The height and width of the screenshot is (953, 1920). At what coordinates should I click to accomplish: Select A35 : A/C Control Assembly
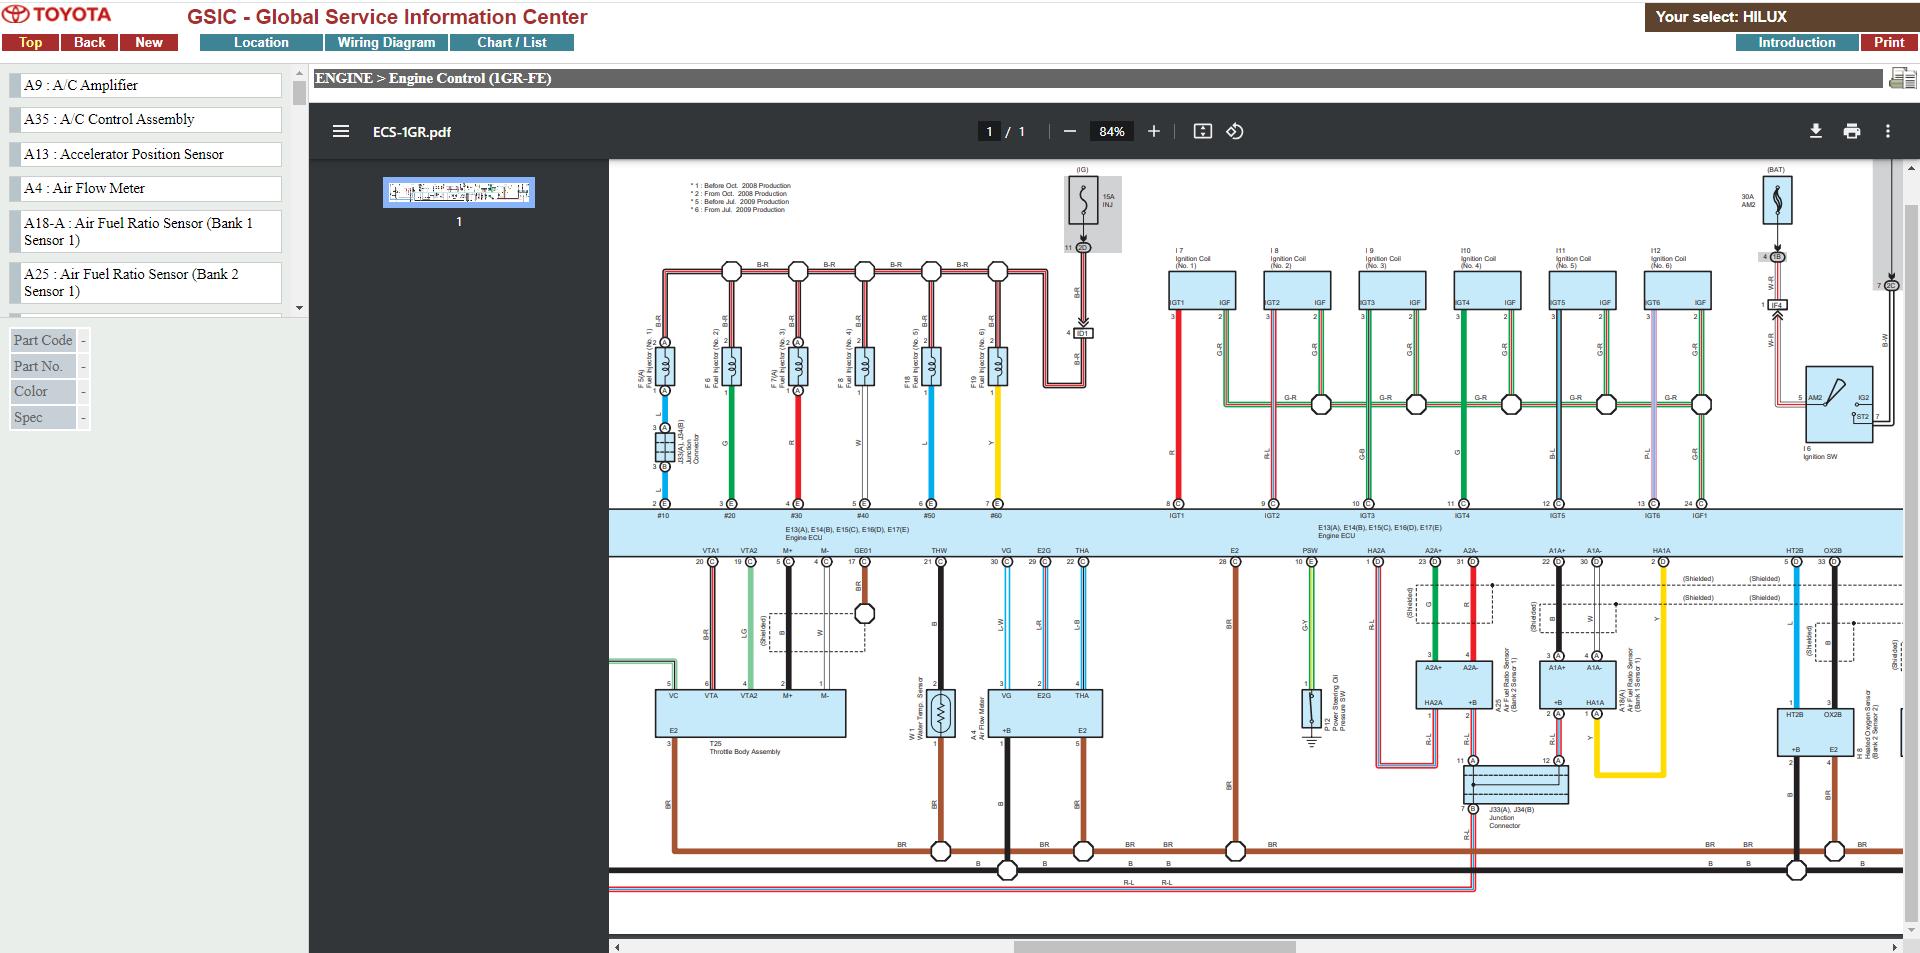tap(146, 119)
